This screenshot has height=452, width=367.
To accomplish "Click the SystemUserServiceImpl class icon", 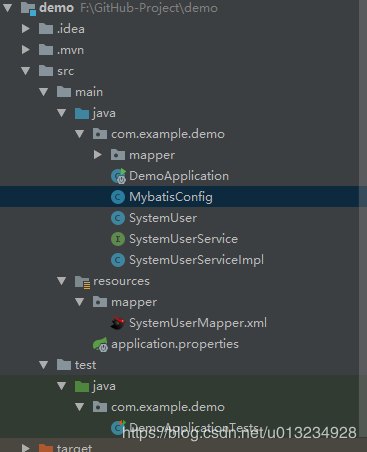I will (118, 260).
